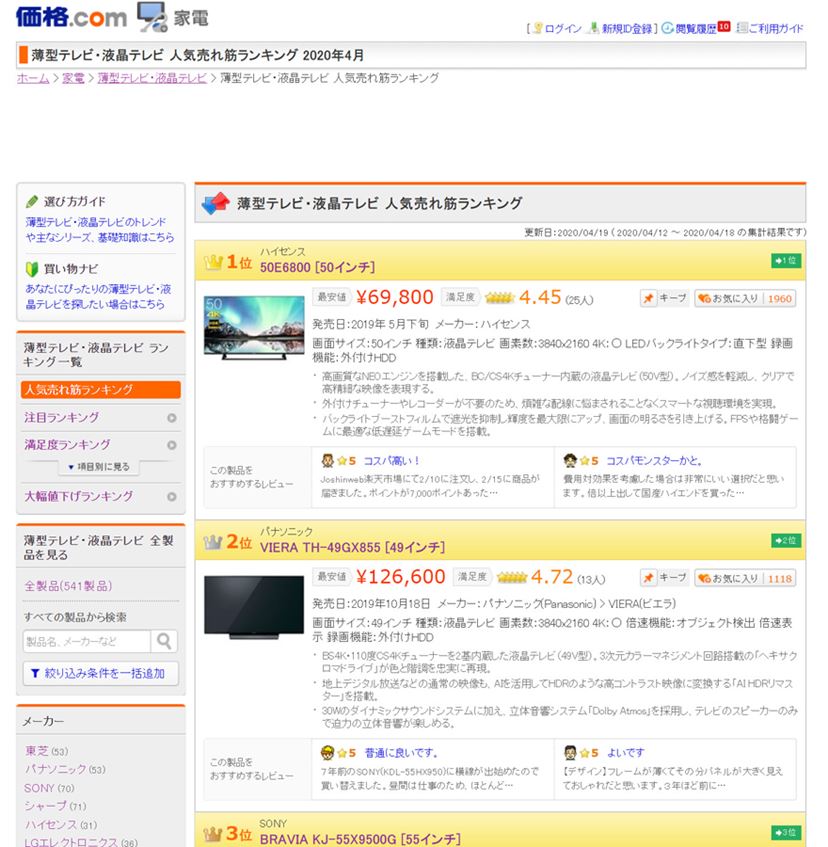Log in via ログイン link
Screen dimensions: 828x847
[x=562, y=28]
